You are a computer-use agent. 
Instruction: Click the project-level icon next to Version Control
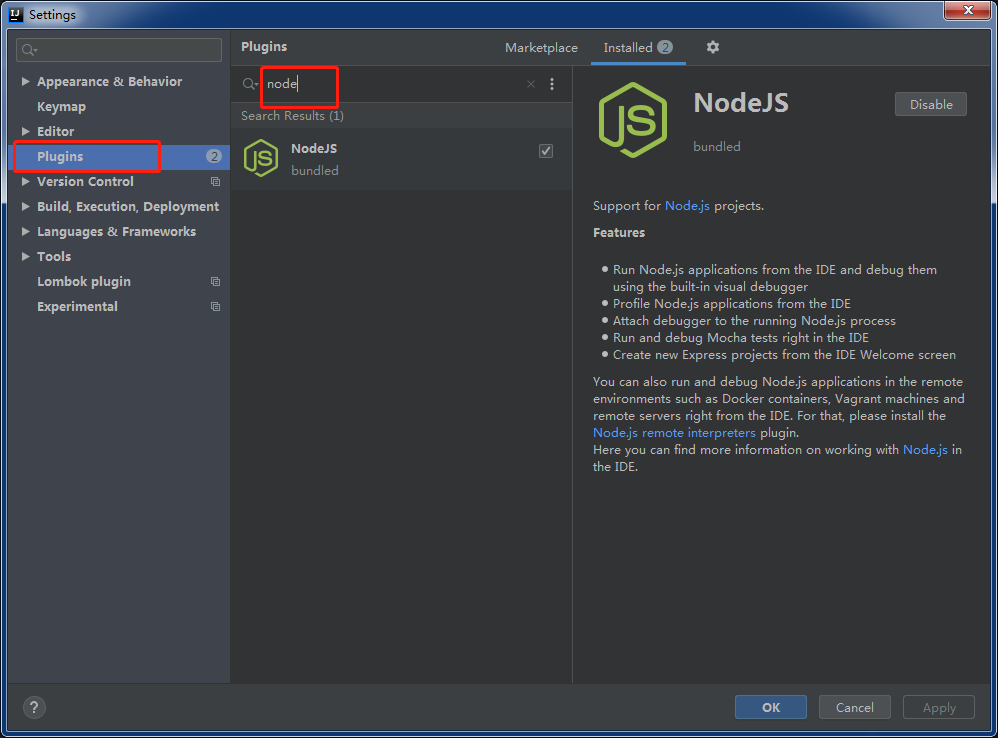point(215,182)
